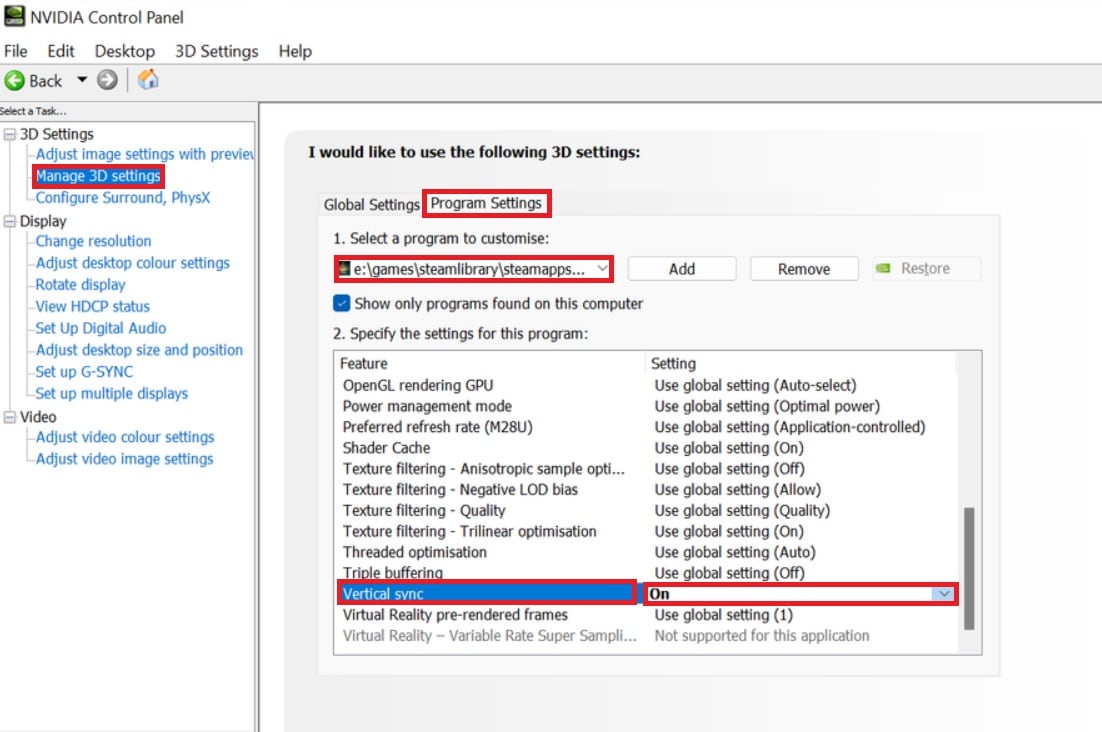Open Adjust video colour settings
Viewport: 1102px width, 732px height.
pos(125,437)
